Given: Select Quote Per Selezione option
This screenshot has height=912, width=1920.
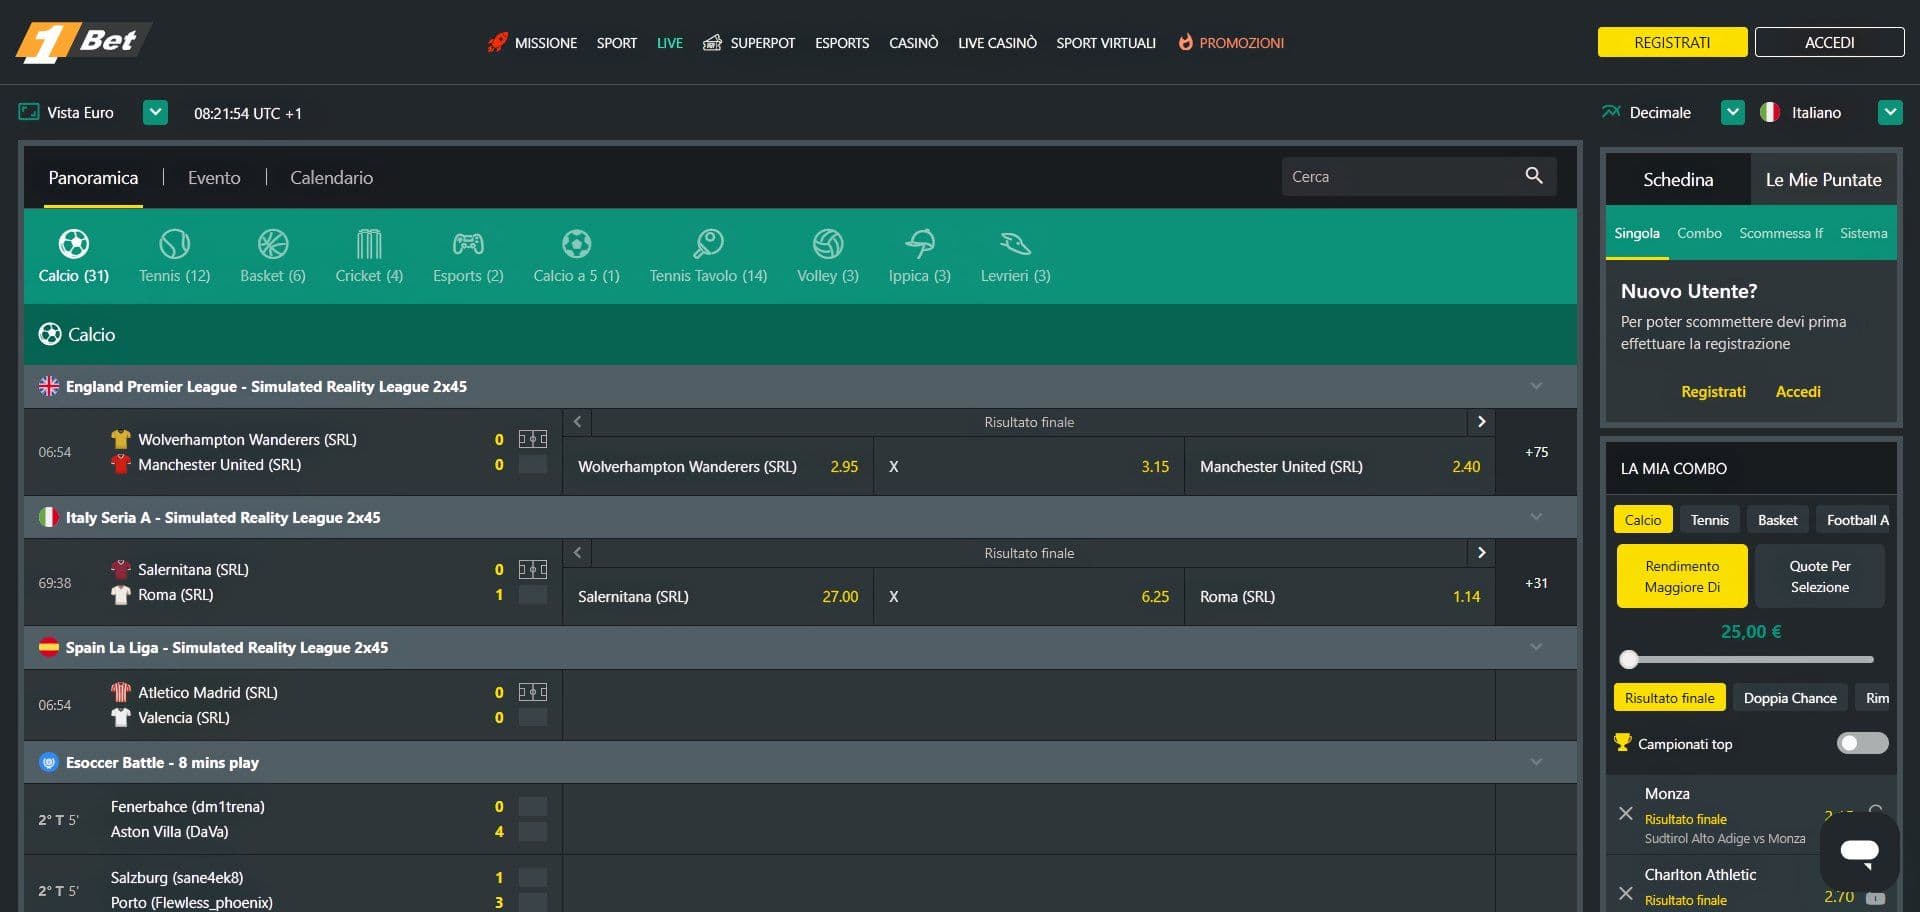Looking at the screenshot, I should 1819,576.
